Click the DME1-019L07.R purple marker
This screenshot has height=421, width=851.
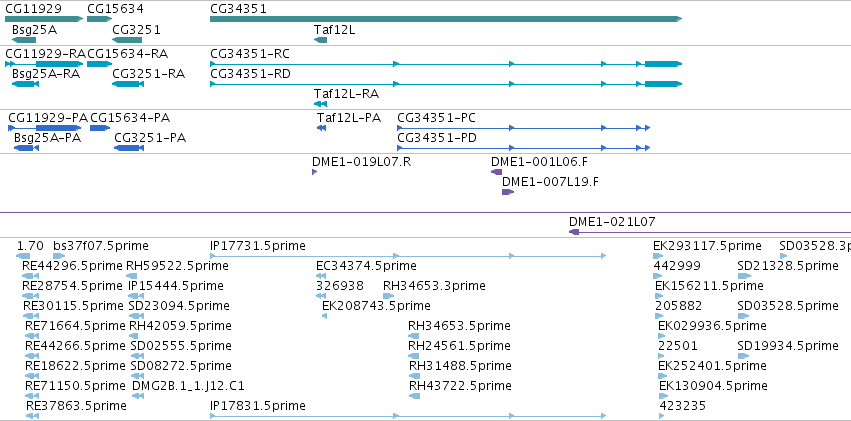tap(314, 172)
